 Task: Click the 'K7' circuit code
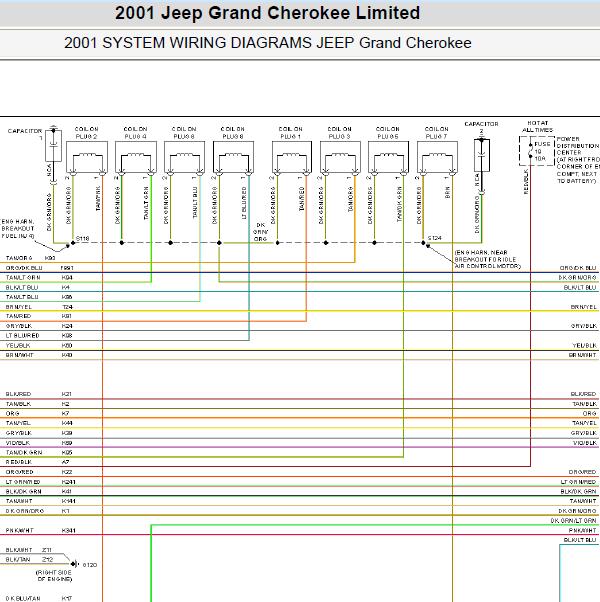(x=65, y=413)
